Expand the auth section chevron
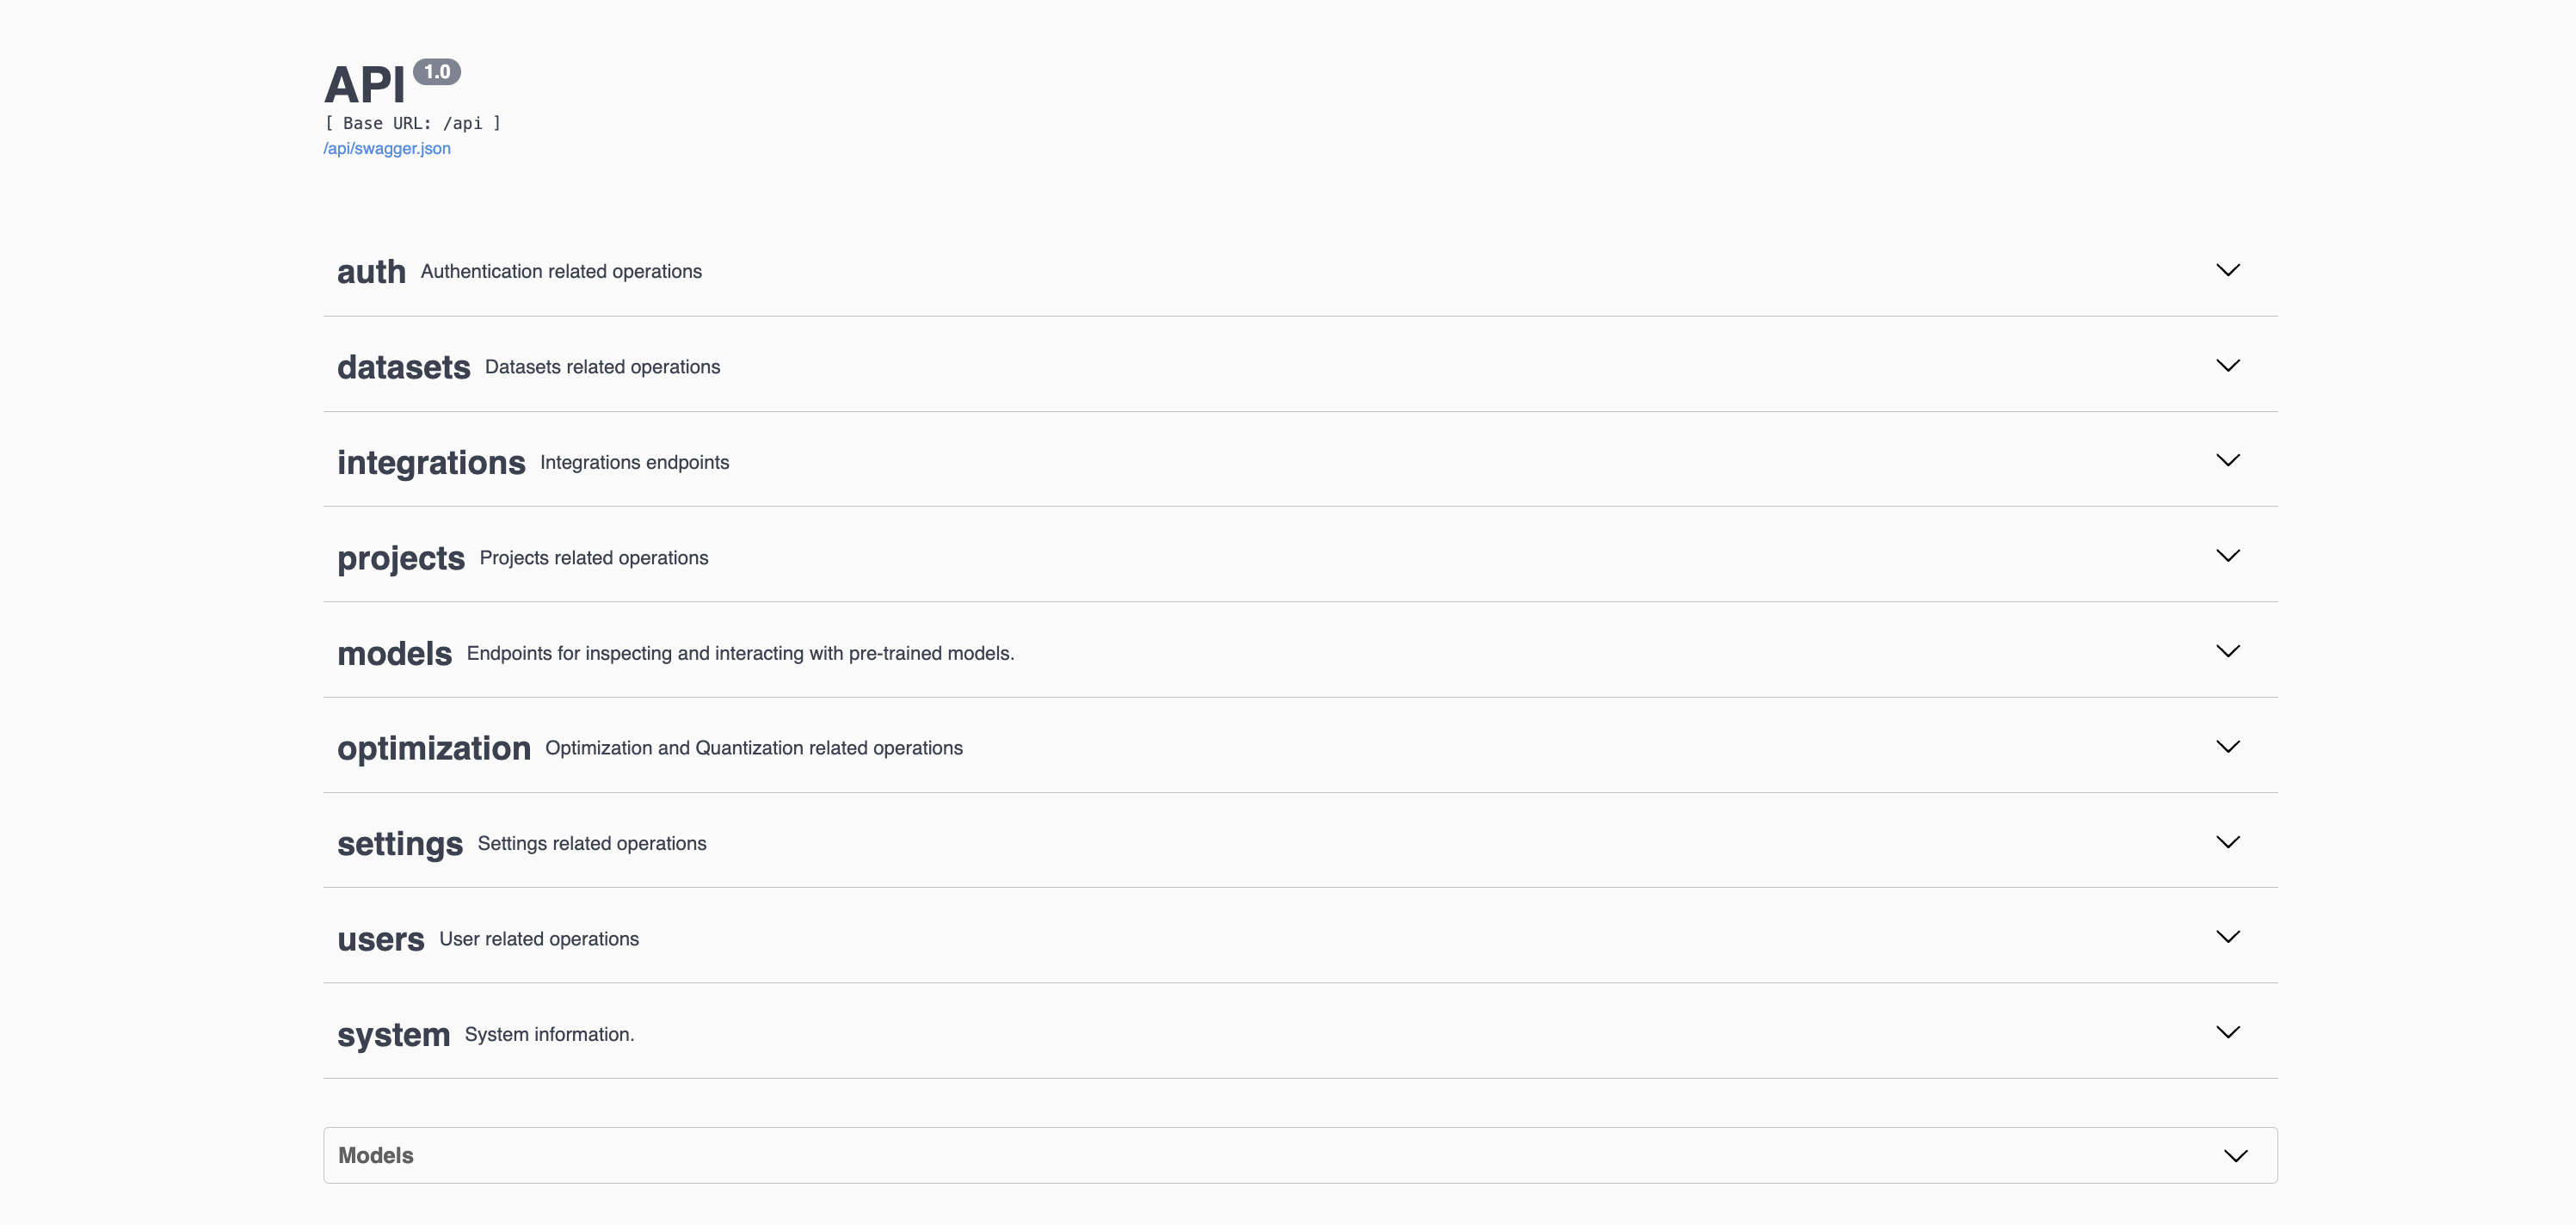This screenshot has height=1225, width=2576. [x=2228, y=270]
